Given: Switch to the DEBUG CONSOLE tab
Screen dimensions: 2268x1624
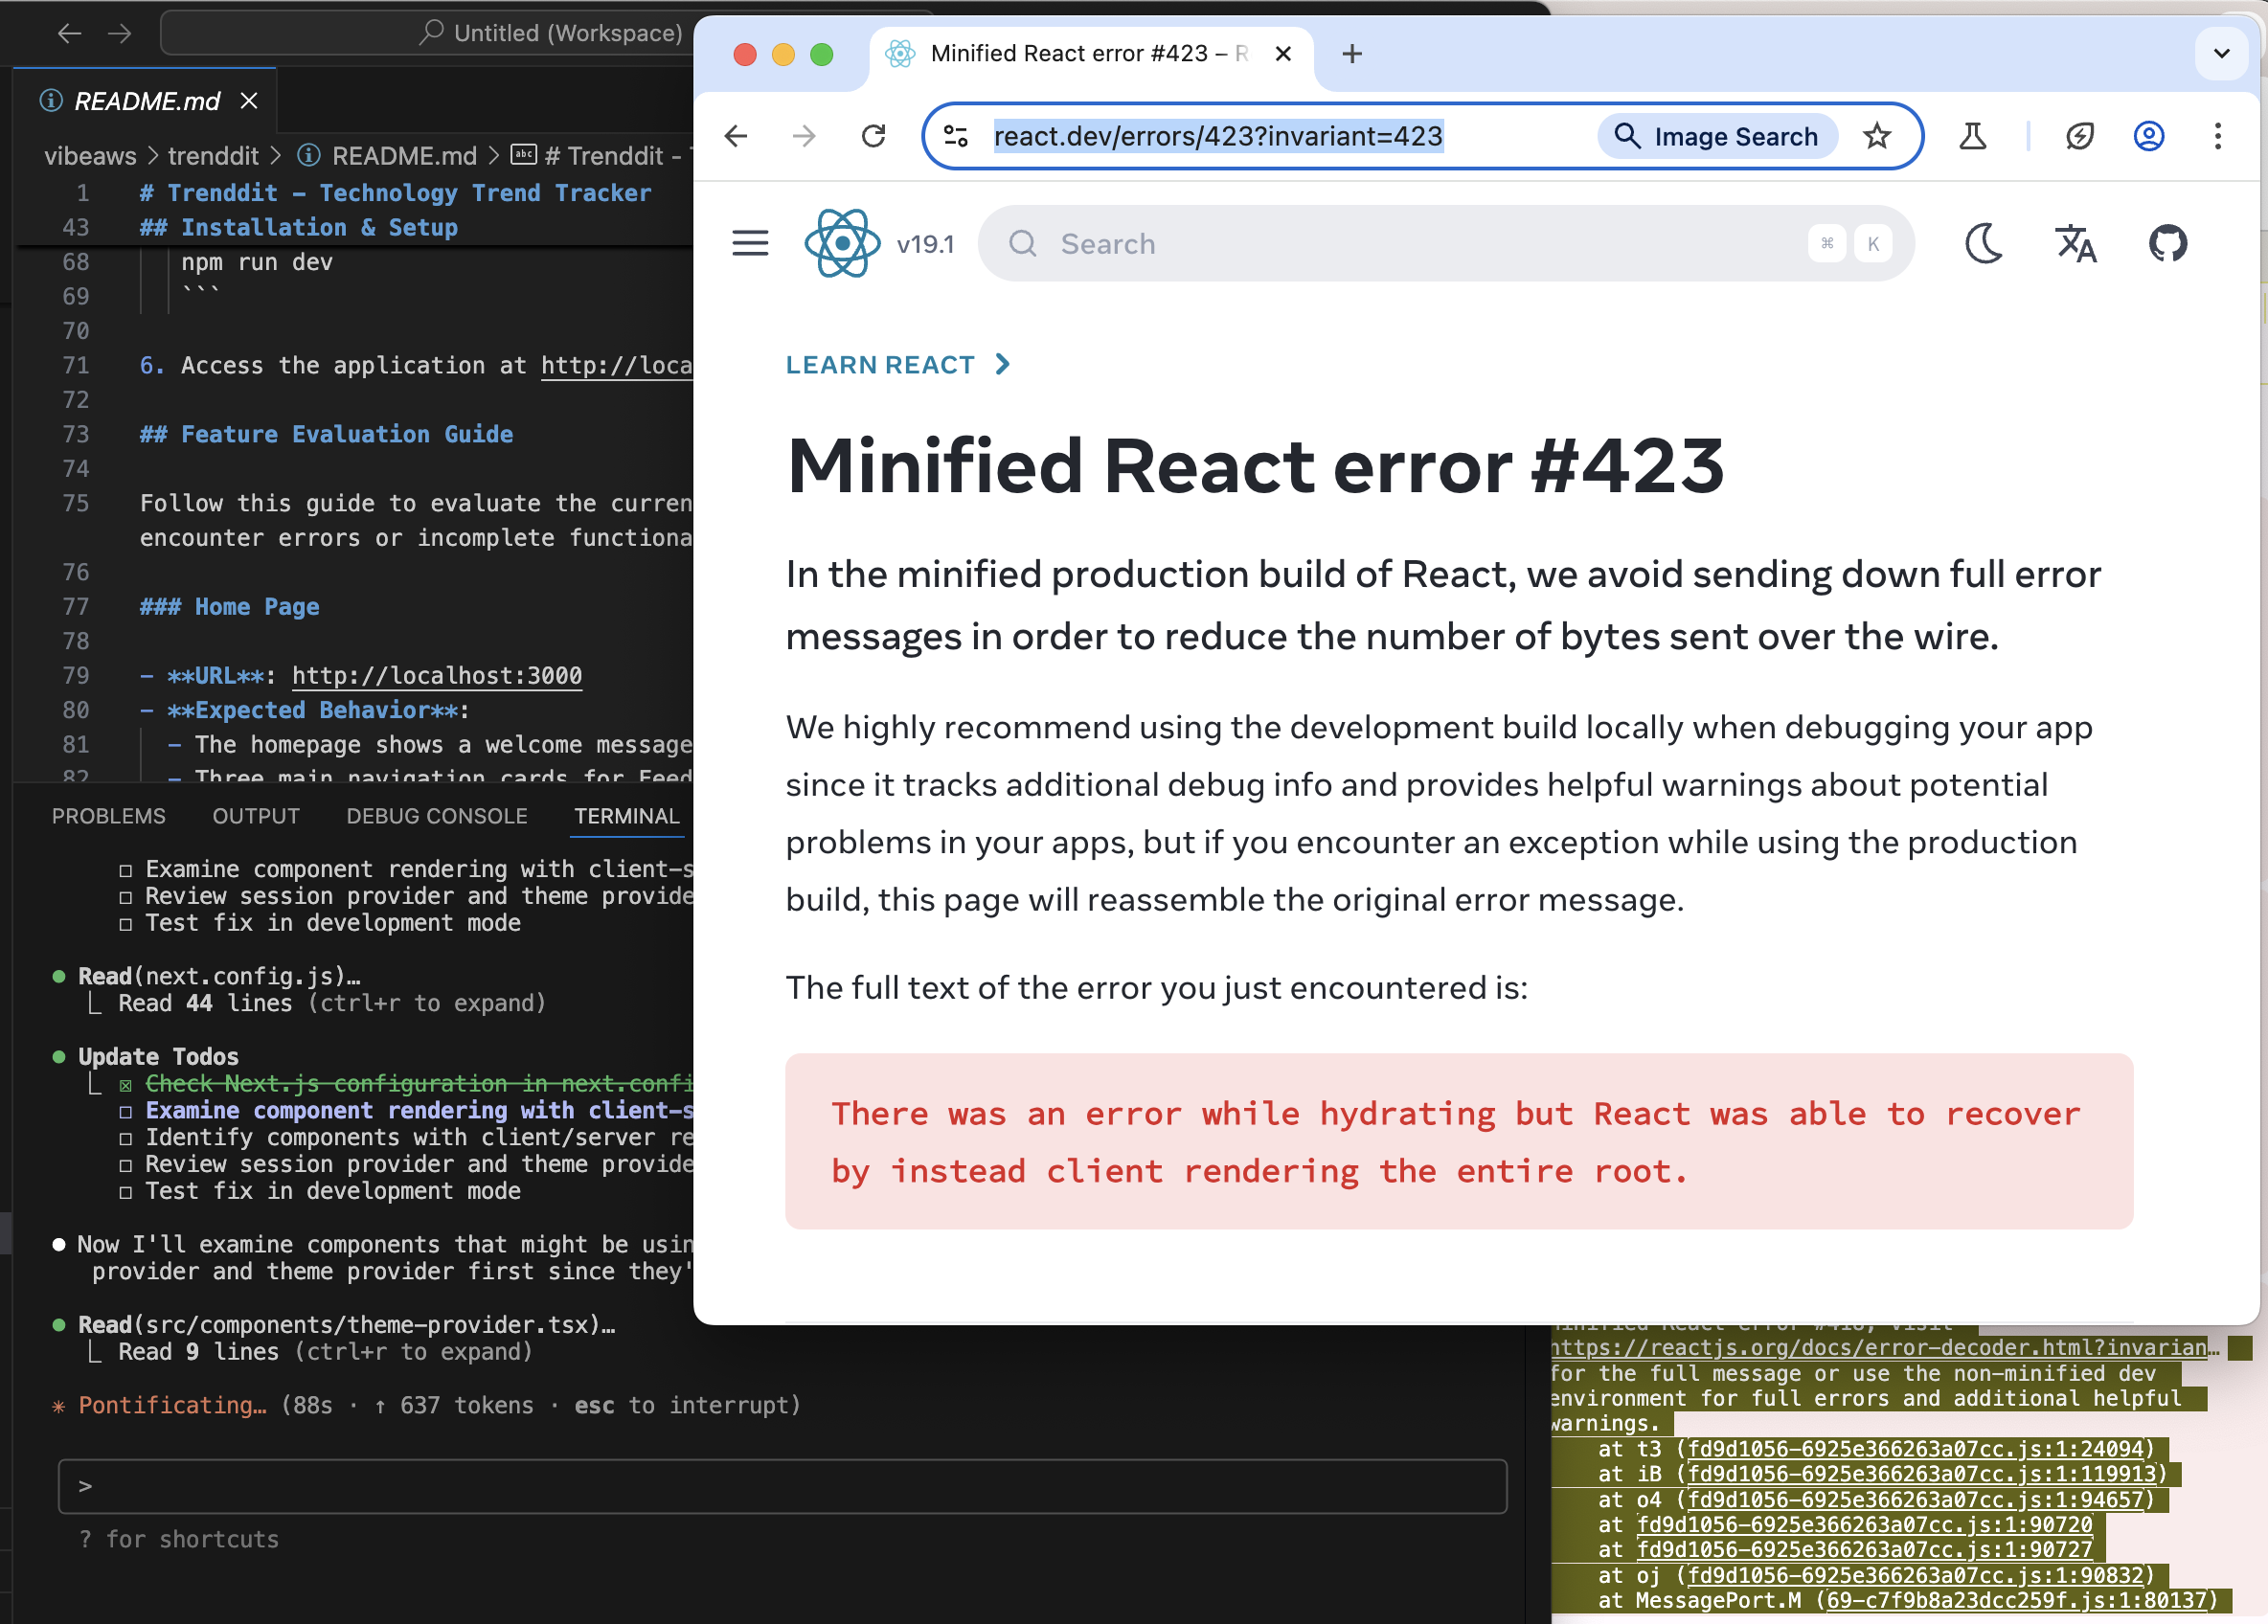Looking at the screenshot, I should tap(436, 816).
